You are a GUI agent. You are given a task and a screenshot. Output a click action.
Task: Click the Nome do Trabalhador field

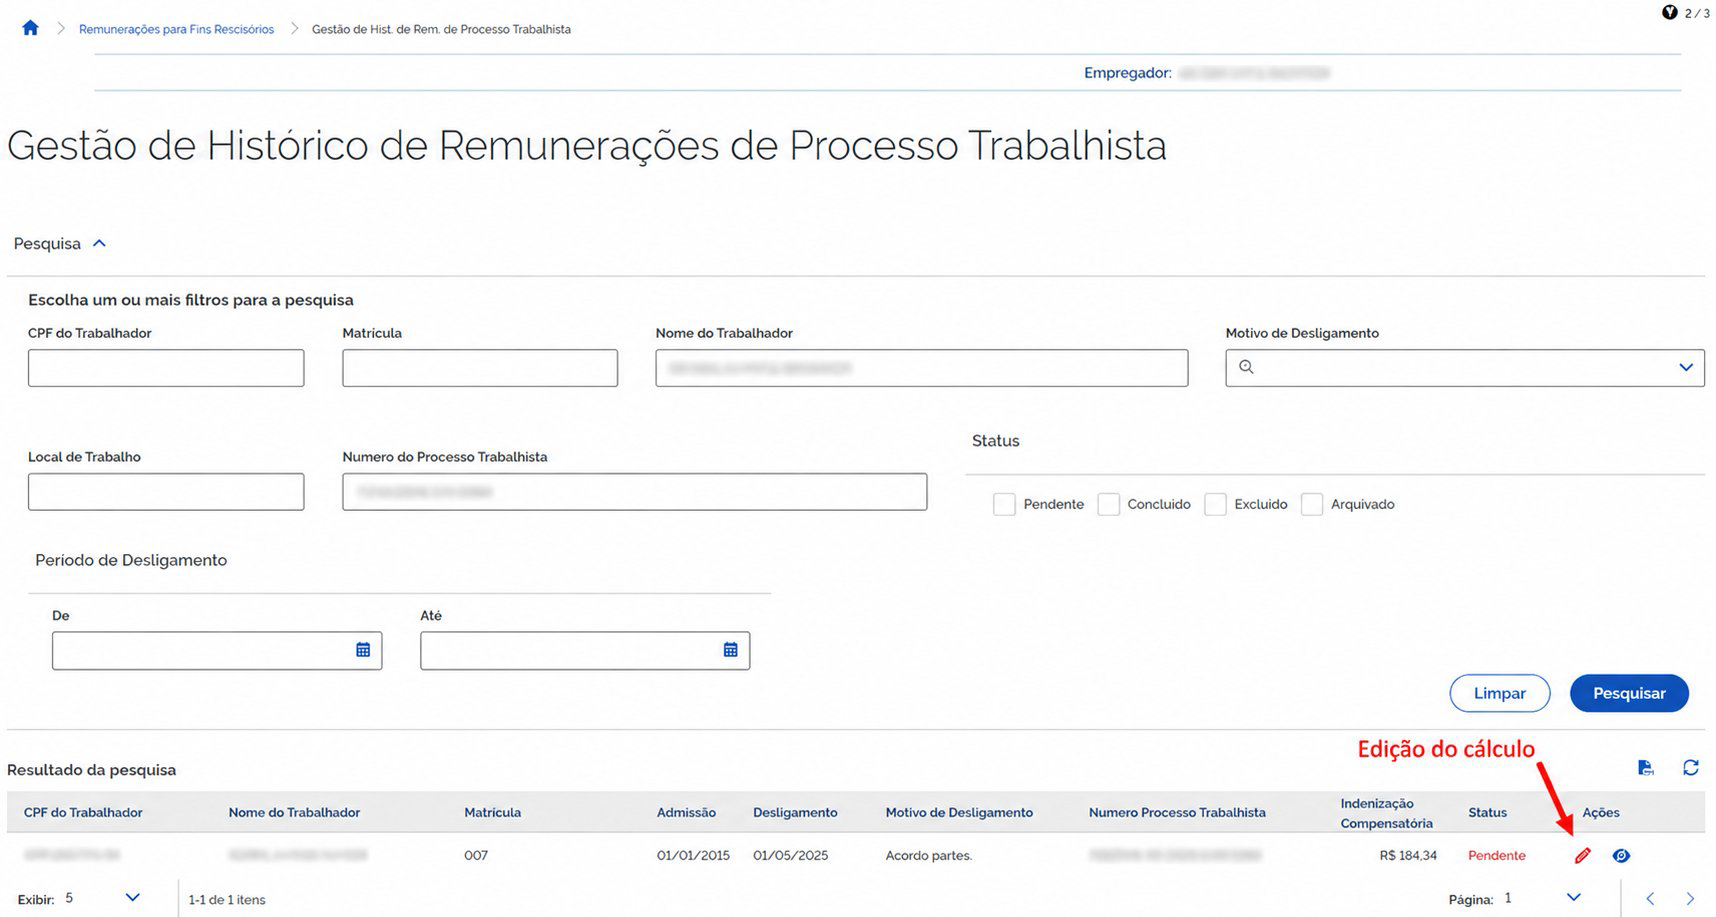[x=922, y=368]
